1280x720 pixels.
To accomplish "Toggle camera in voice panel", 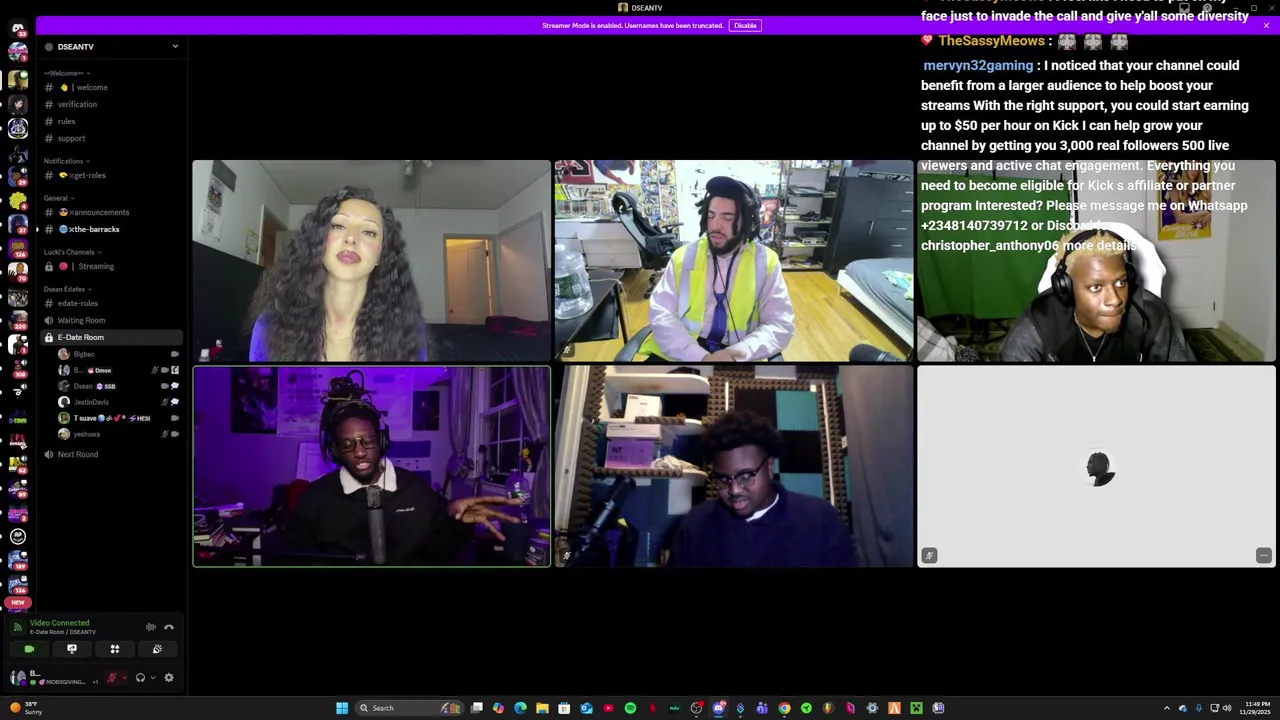I will pyautogui.click(x=29, y=649).
